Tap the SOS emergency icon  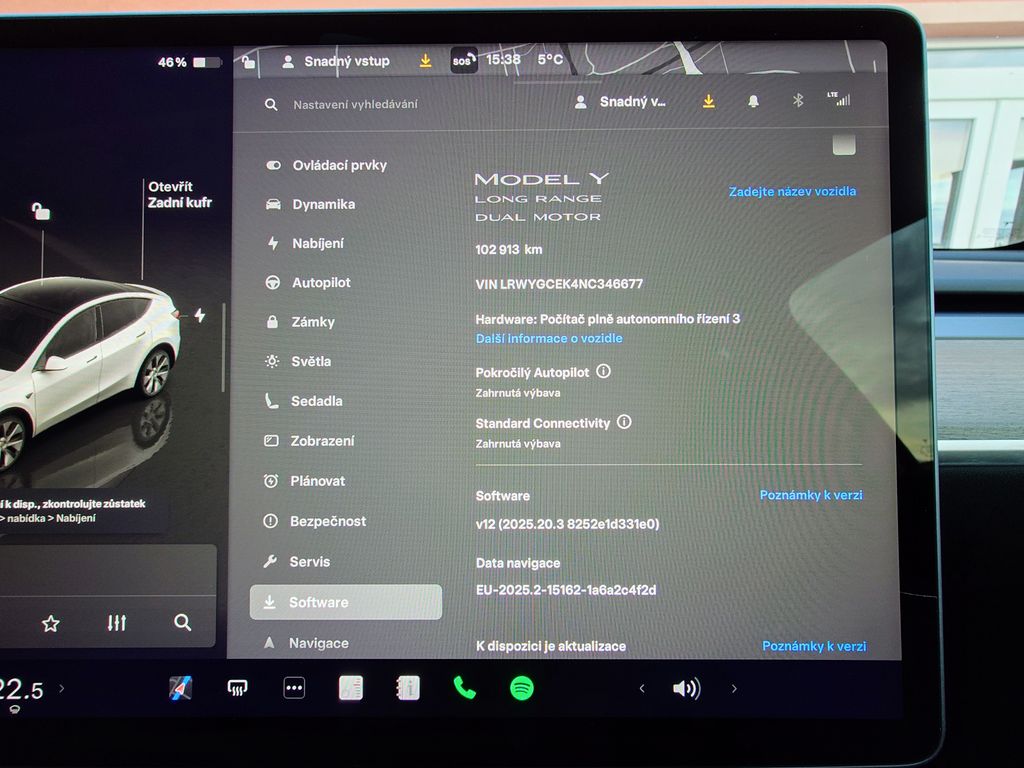(464, 60)
